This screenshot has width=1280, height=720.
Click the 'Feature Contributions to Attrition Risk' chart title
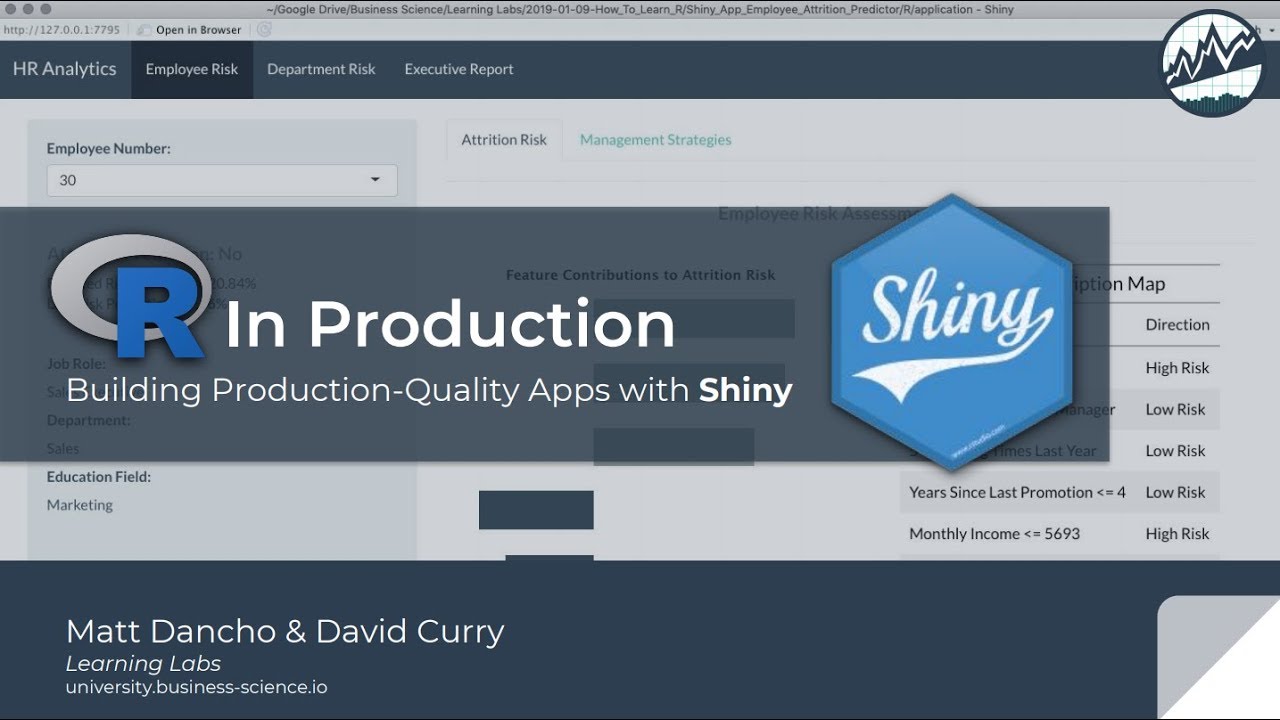[x=640, y=275]
